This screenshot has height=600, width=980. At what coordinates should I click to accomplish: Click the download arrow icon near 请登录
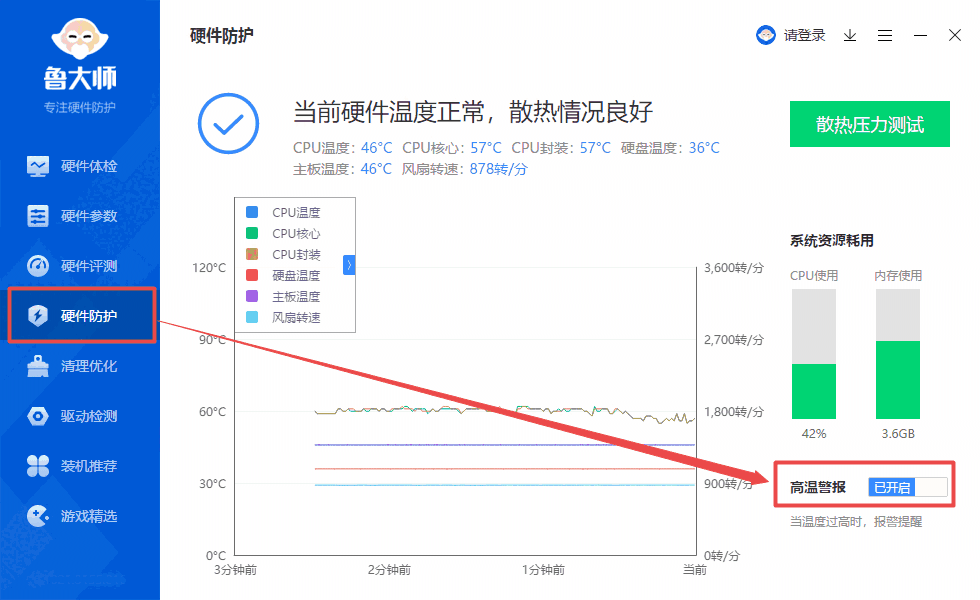click(849, 35)
